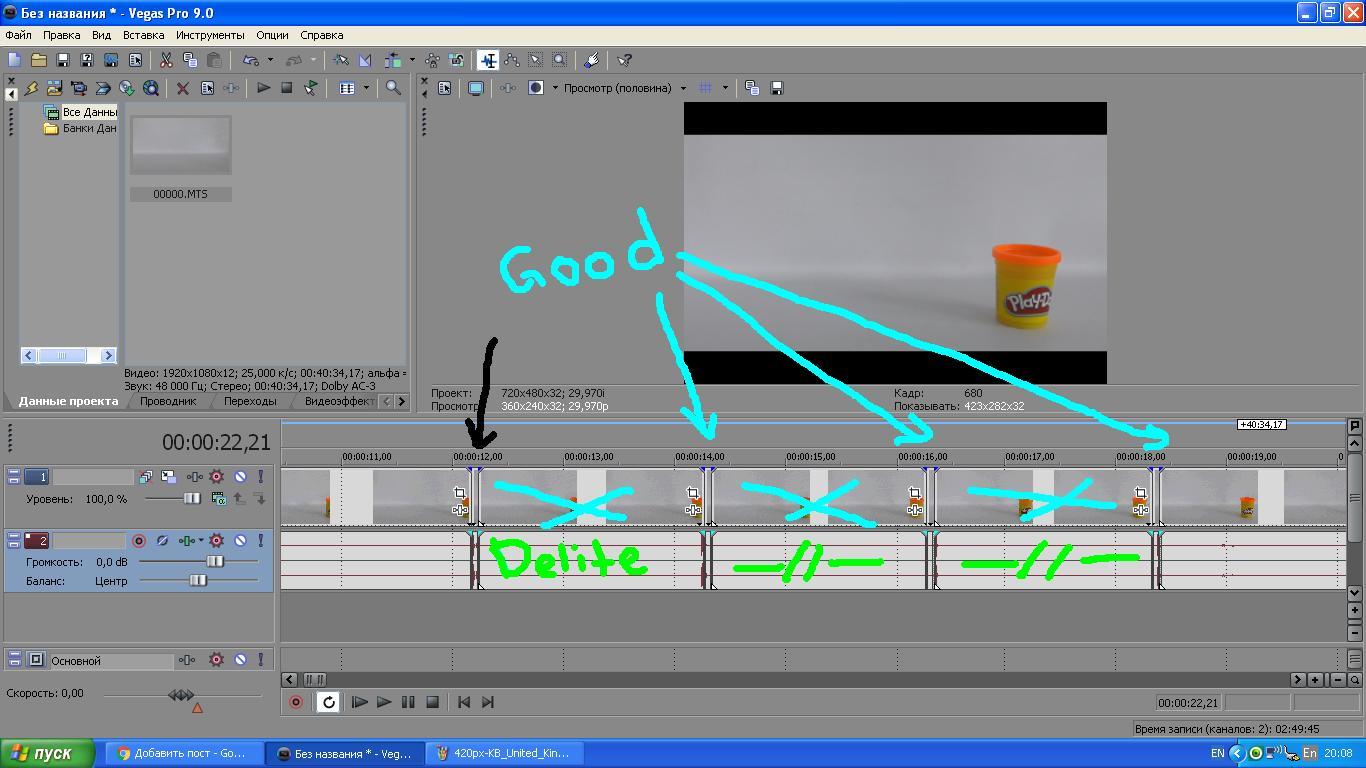Image resolution: width=1366 pixels, height=768 pixels.
Task: Open project video properties icon in preview toolbar
Action: pos(444,88)
